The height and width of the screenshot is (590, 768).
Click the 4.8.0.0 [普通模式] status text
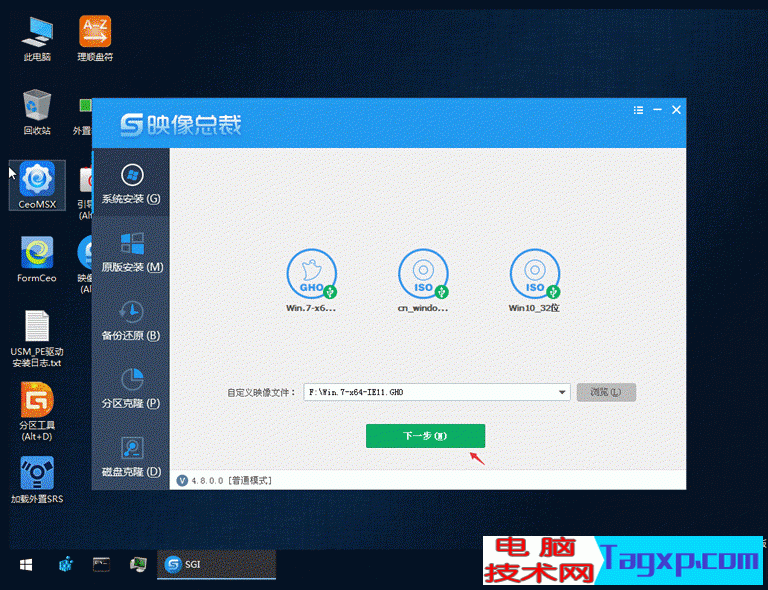[x=231, y=481]
